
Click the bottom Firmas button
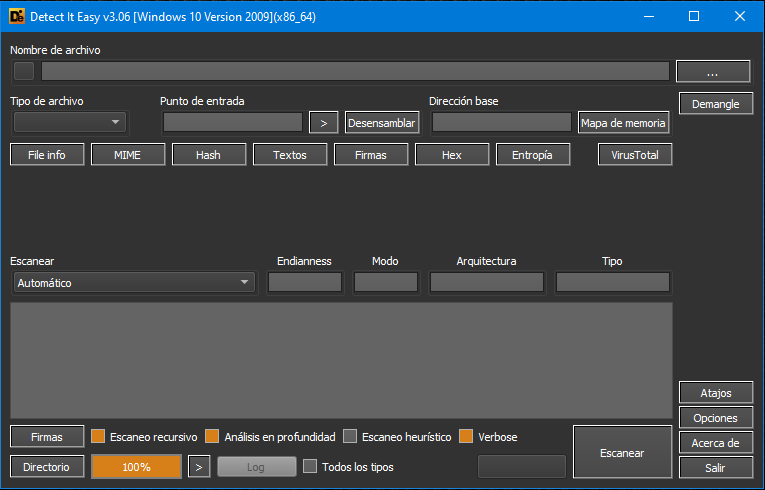(47, 437)
